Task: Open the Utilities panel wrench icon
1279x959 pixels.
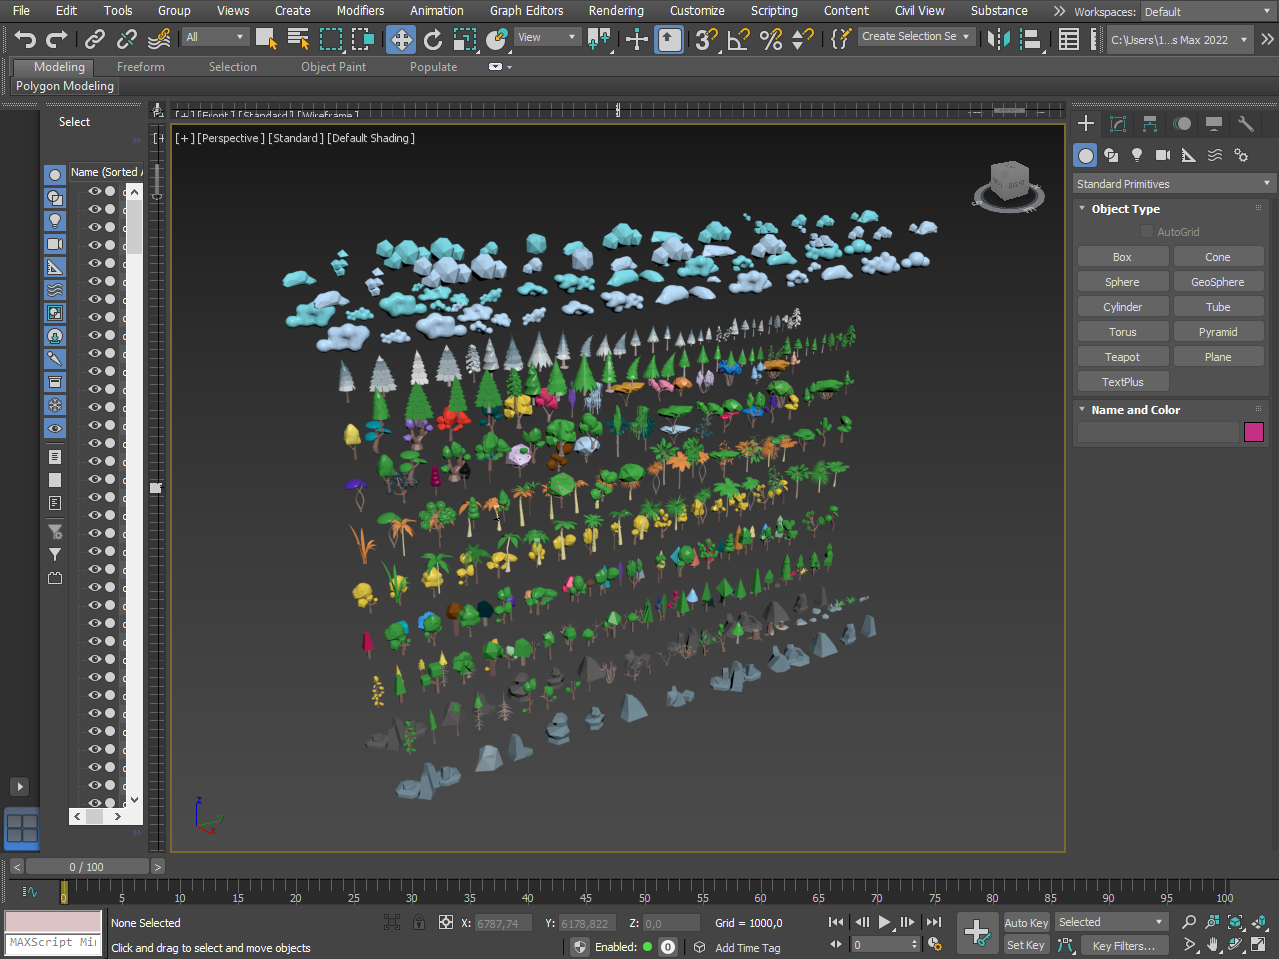Action: coord(1246,124)
